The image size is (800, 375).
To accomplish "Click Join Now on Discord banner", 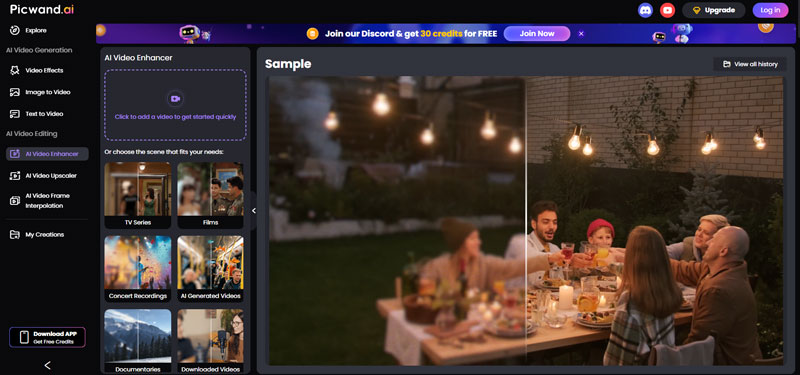I will tap(537, 34).
